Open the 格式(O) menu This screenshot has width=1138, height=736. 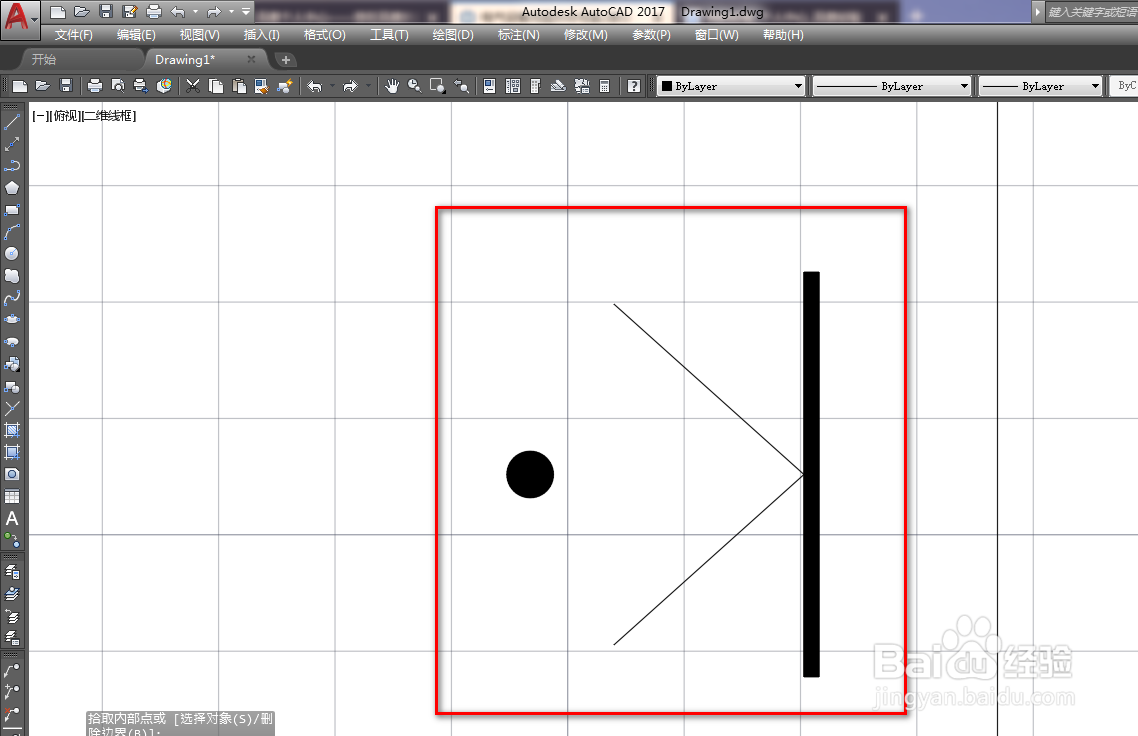coord(324,35)
